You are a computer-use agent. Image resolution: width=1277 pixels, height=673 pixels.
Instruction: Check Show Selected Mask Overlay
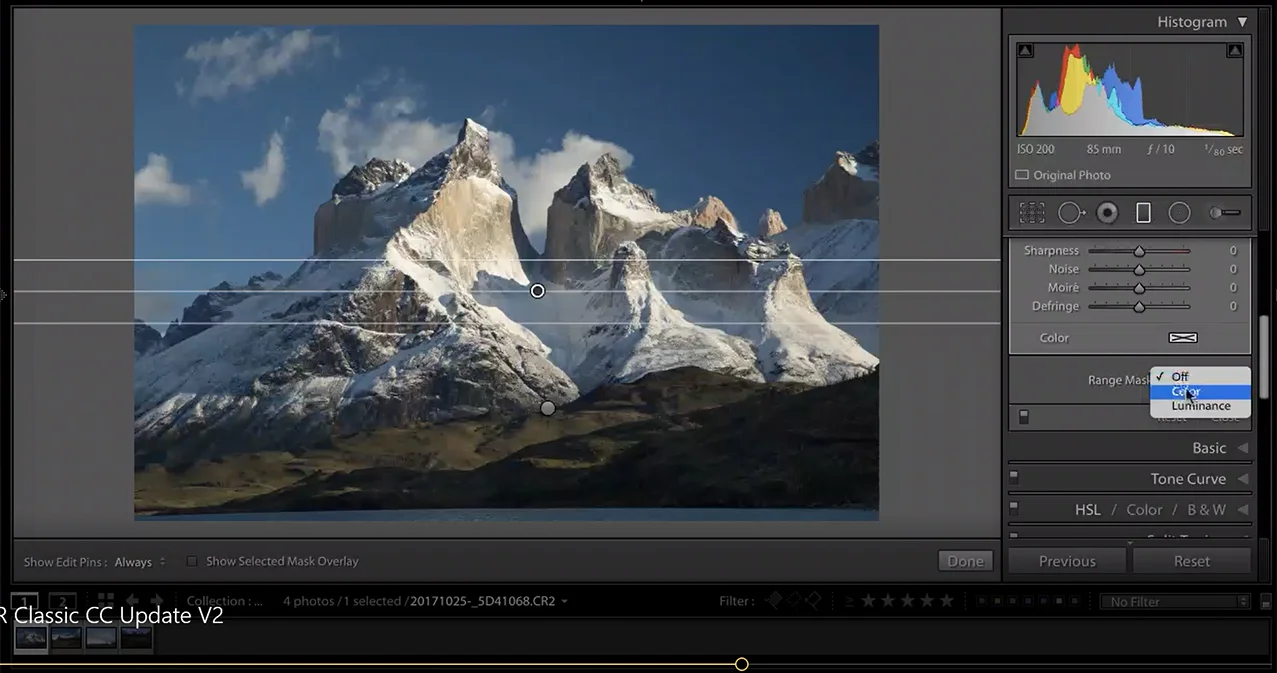point(192,562)
